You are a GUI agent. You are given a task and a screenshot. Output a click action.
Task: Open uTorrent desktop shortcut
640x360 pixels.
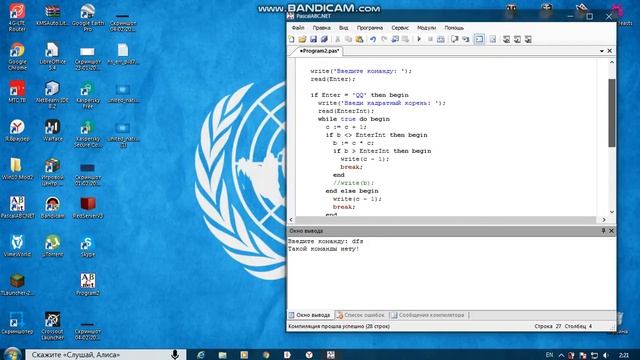(x=52, y=246)
